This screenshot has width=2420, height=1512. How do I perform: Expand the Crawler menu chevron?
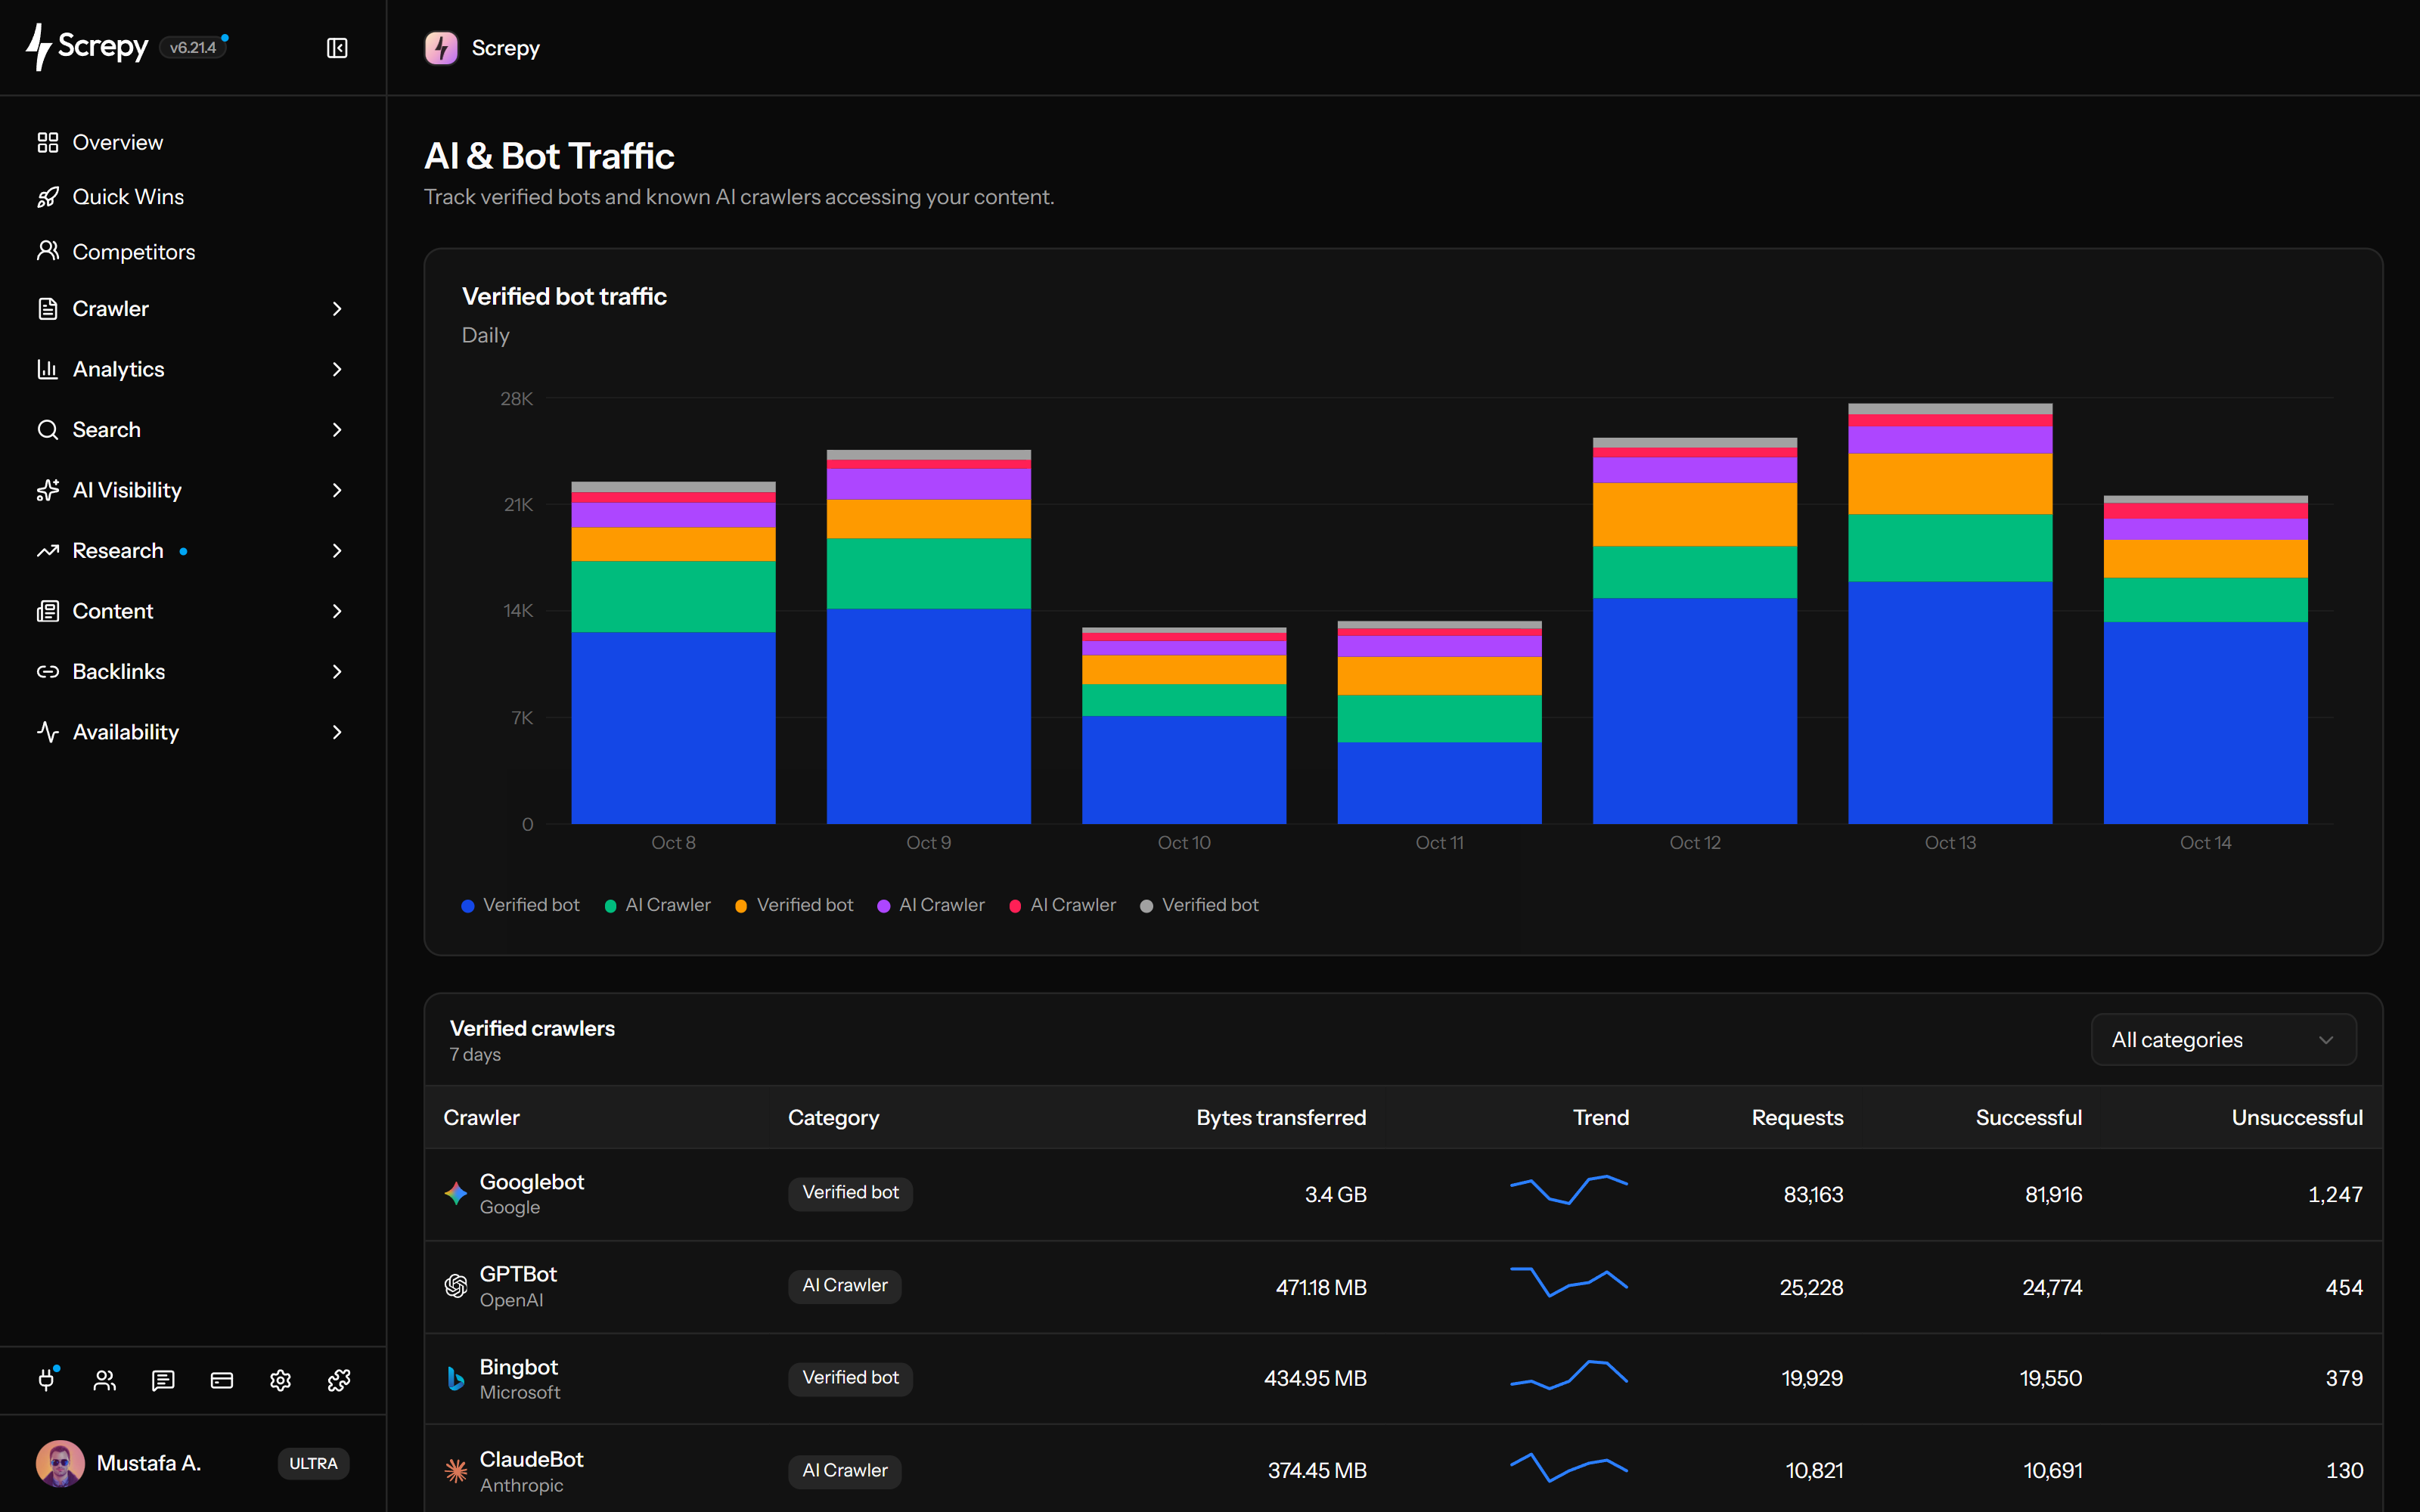[337, 309]
